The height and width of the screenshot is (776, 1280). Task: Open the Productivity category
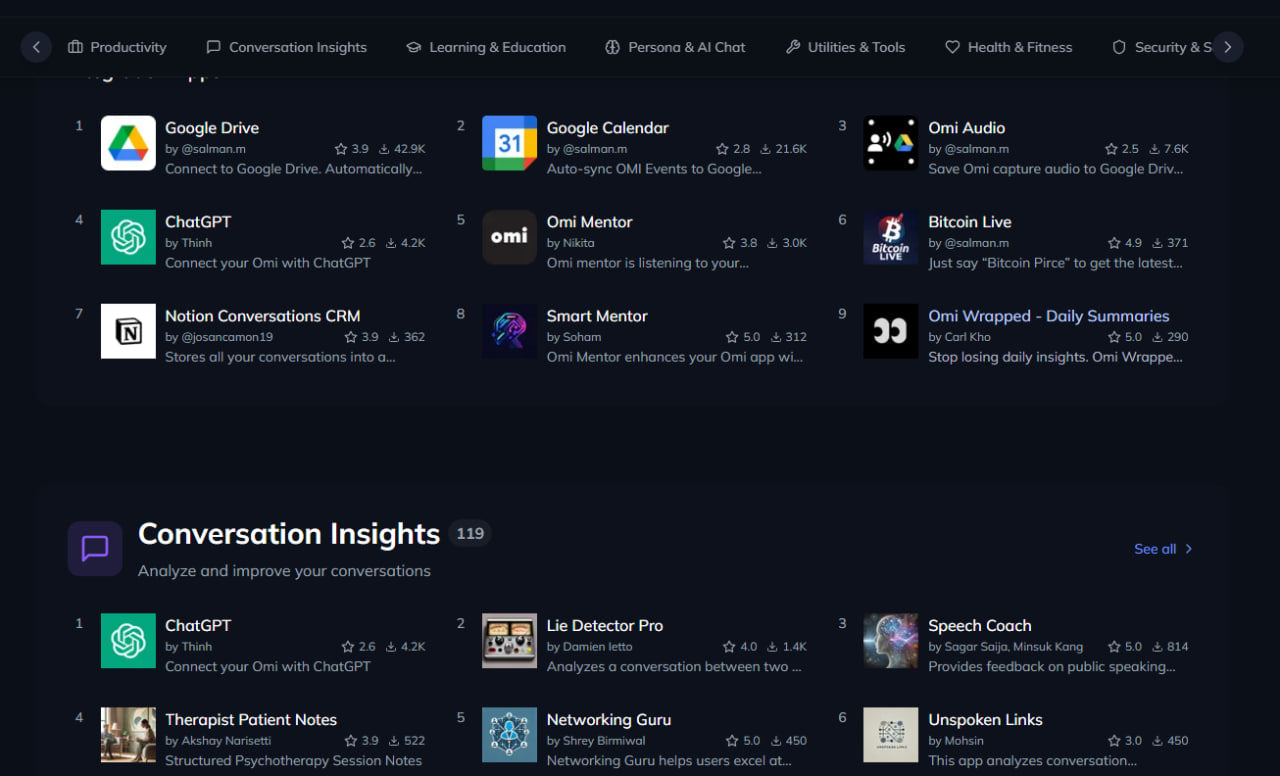click(117, 46)
